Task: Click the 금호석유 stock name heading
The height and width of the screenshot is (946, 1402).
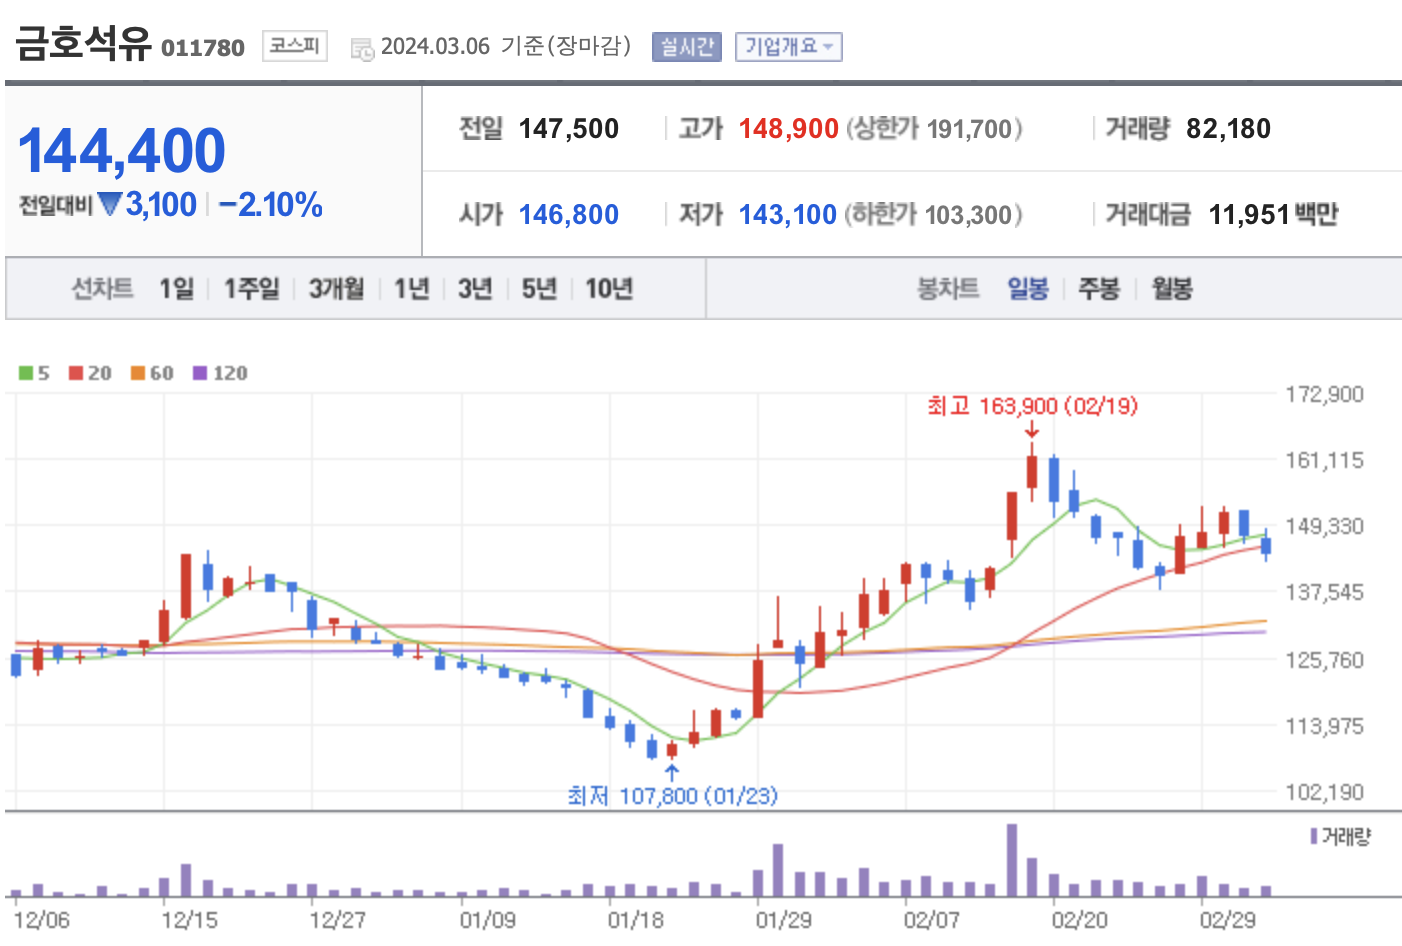Action: 82,43
